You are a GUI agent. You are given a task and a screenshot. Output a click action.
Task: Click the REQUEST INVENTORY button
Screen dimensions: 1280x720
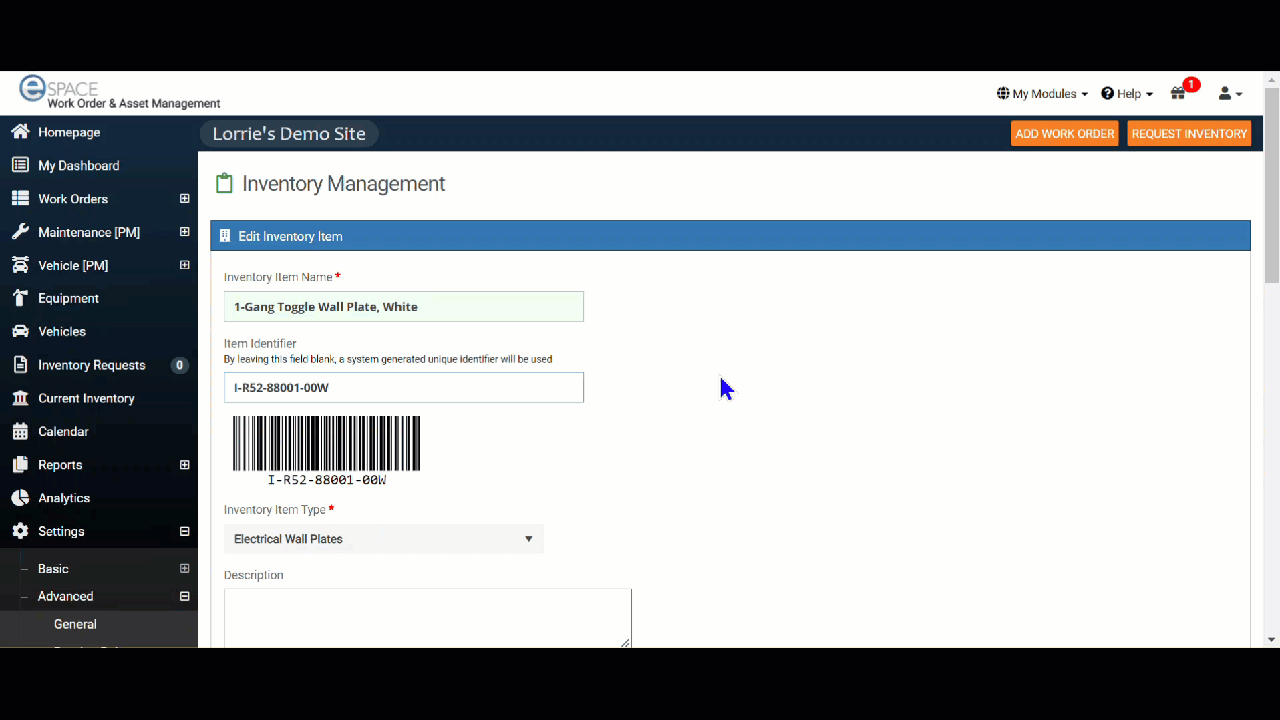1189,134
